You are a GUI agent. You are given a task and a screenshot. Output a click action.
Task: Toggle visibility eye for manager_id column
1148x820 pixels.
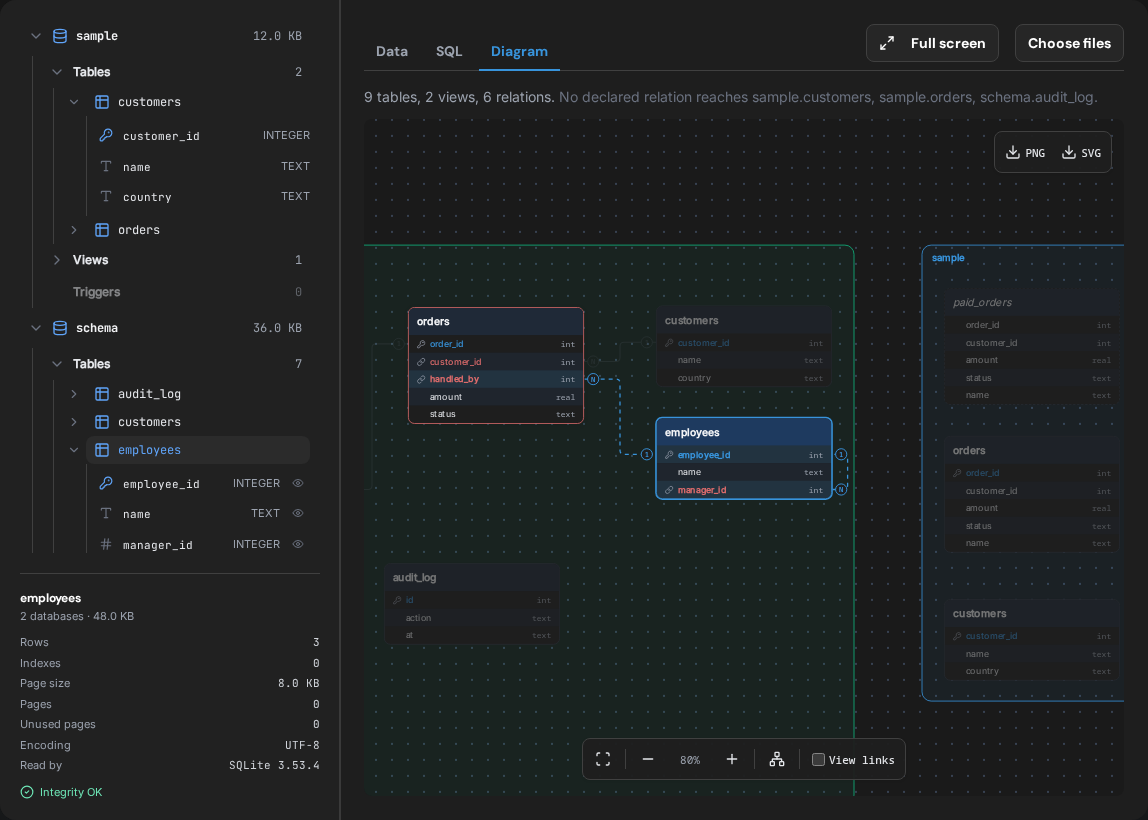click(298, 544)
